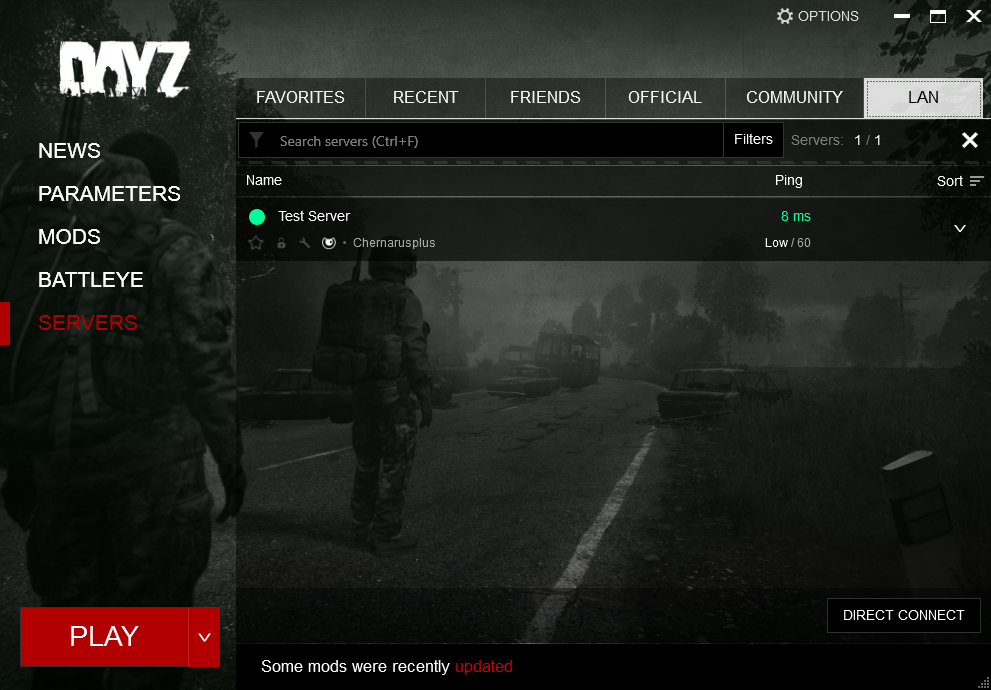
Task: Select the Community servers tab
Action: tap(794, 98)
